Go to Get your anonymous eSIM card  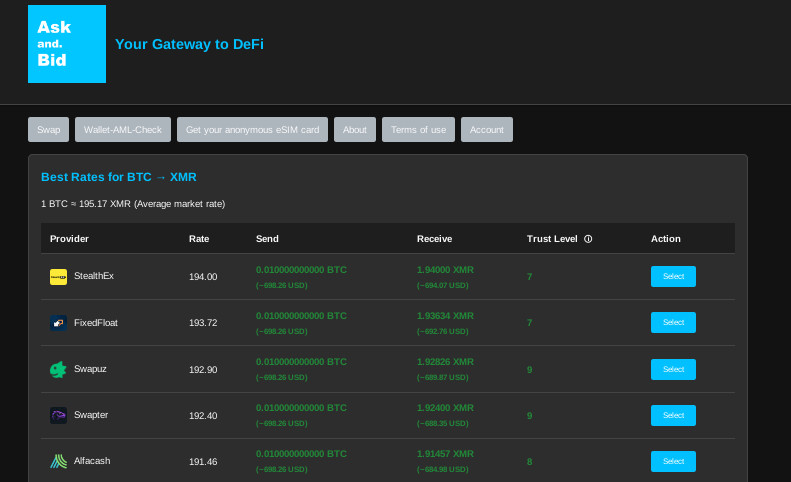(x=252, y=130)
